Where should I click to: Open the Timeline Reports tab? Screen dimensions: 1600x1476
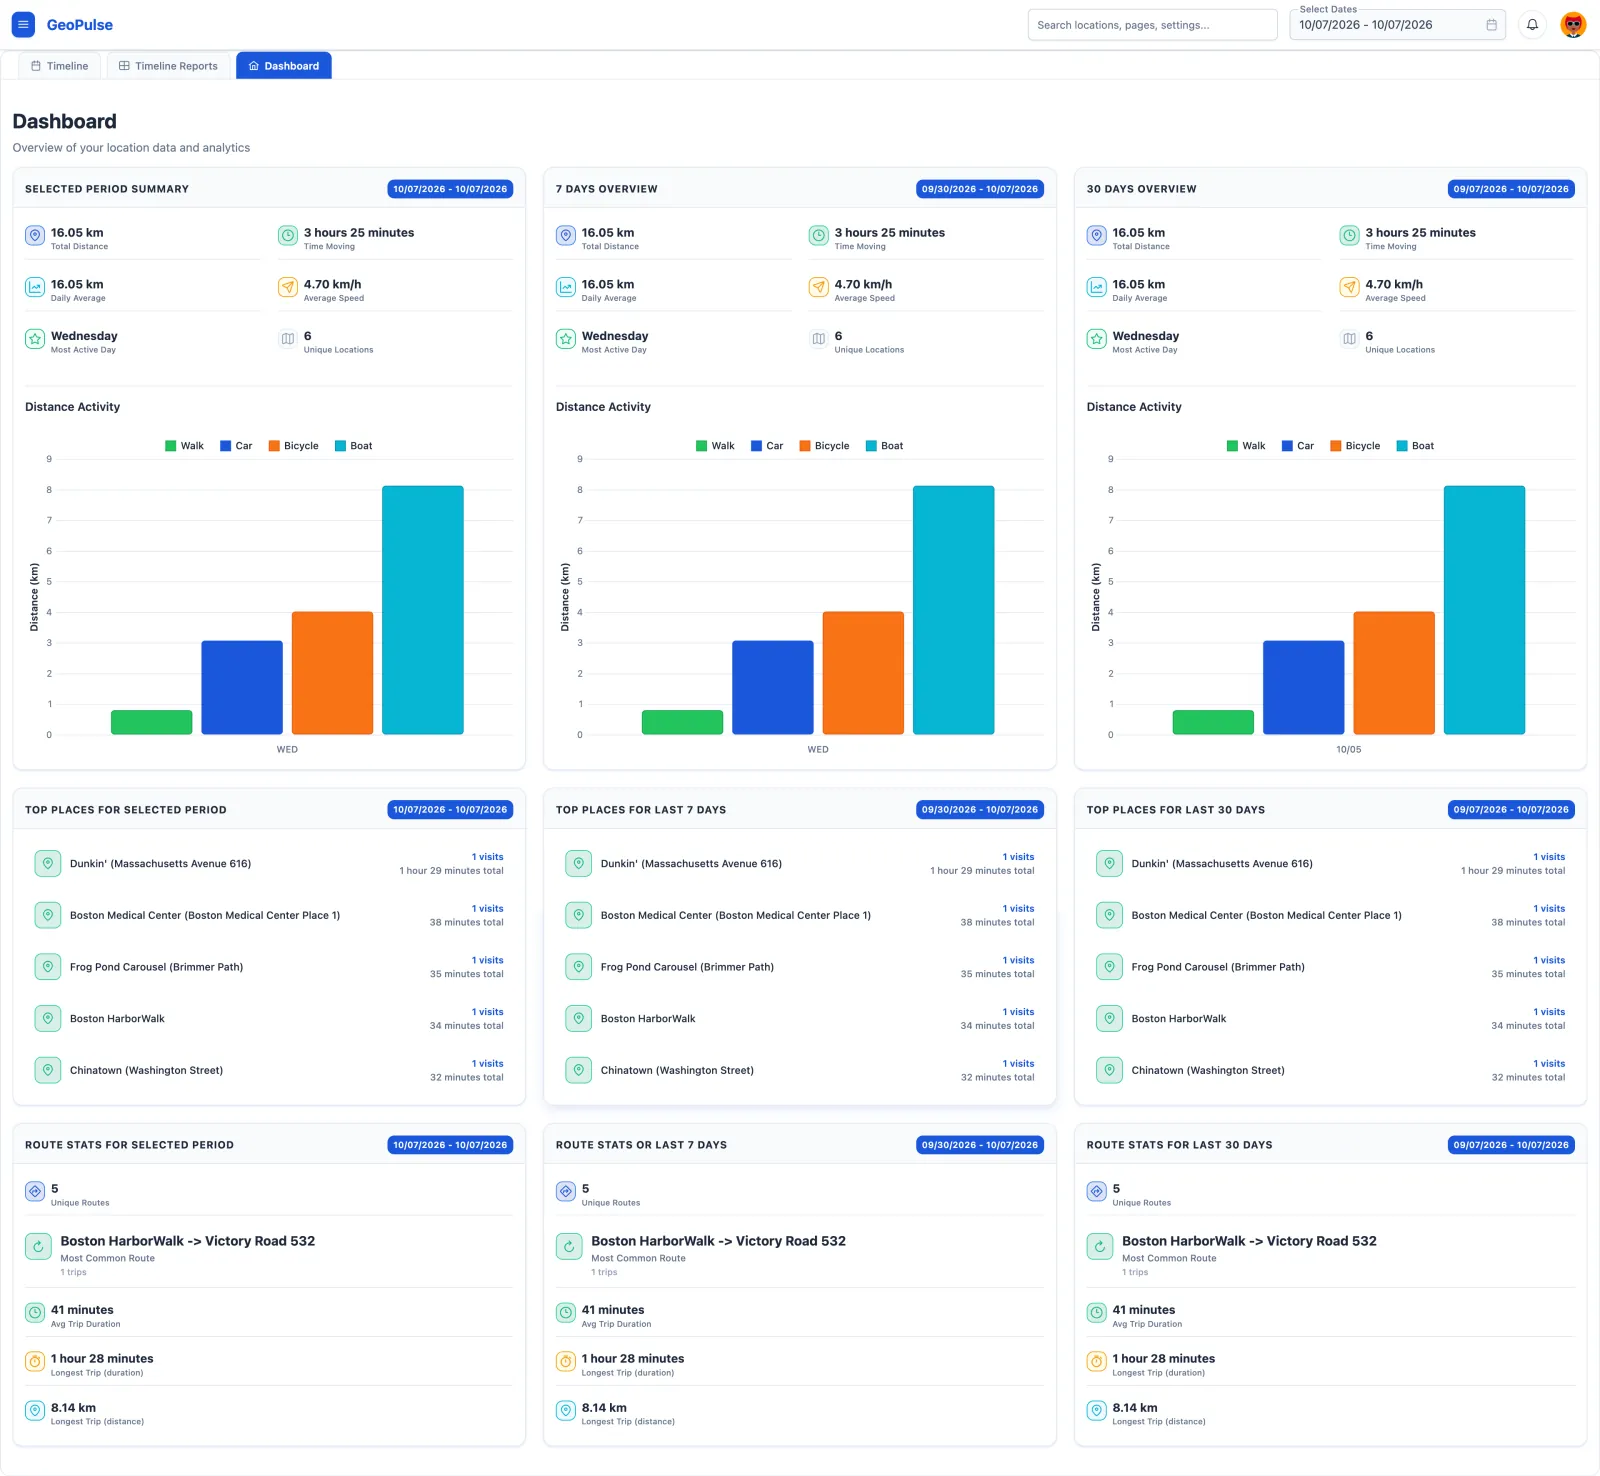(168, 66)
